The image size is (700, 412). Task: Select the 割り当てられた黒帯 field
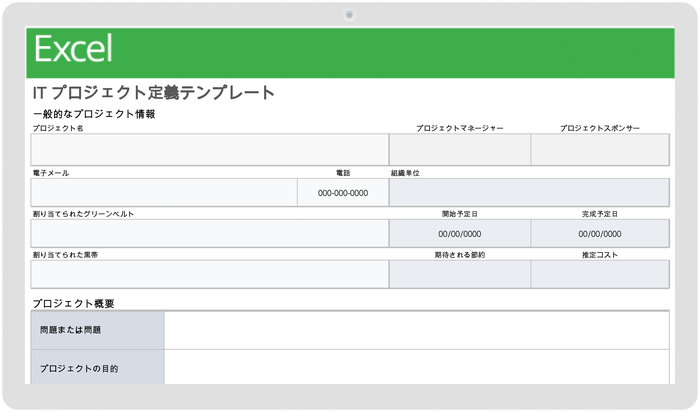(x=209, y=275)
